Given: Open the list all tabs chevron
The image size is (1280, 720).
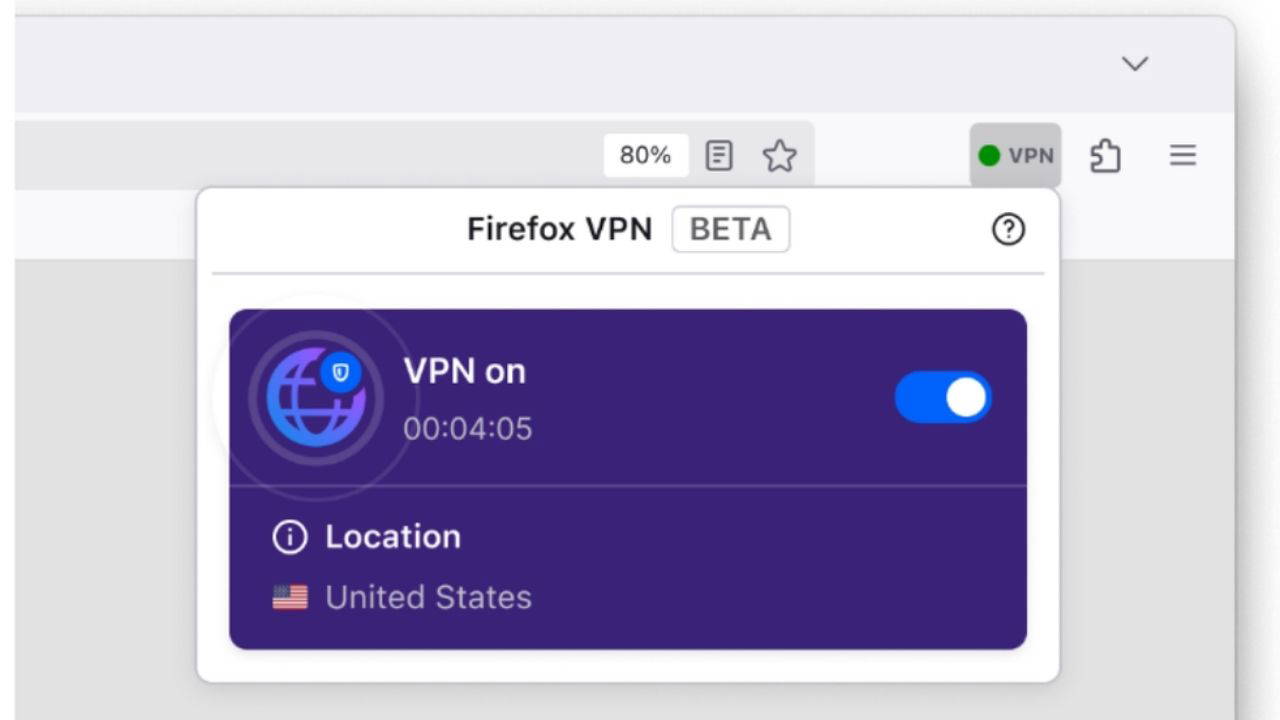Looking at the screenshot, I should [1134, 64].
